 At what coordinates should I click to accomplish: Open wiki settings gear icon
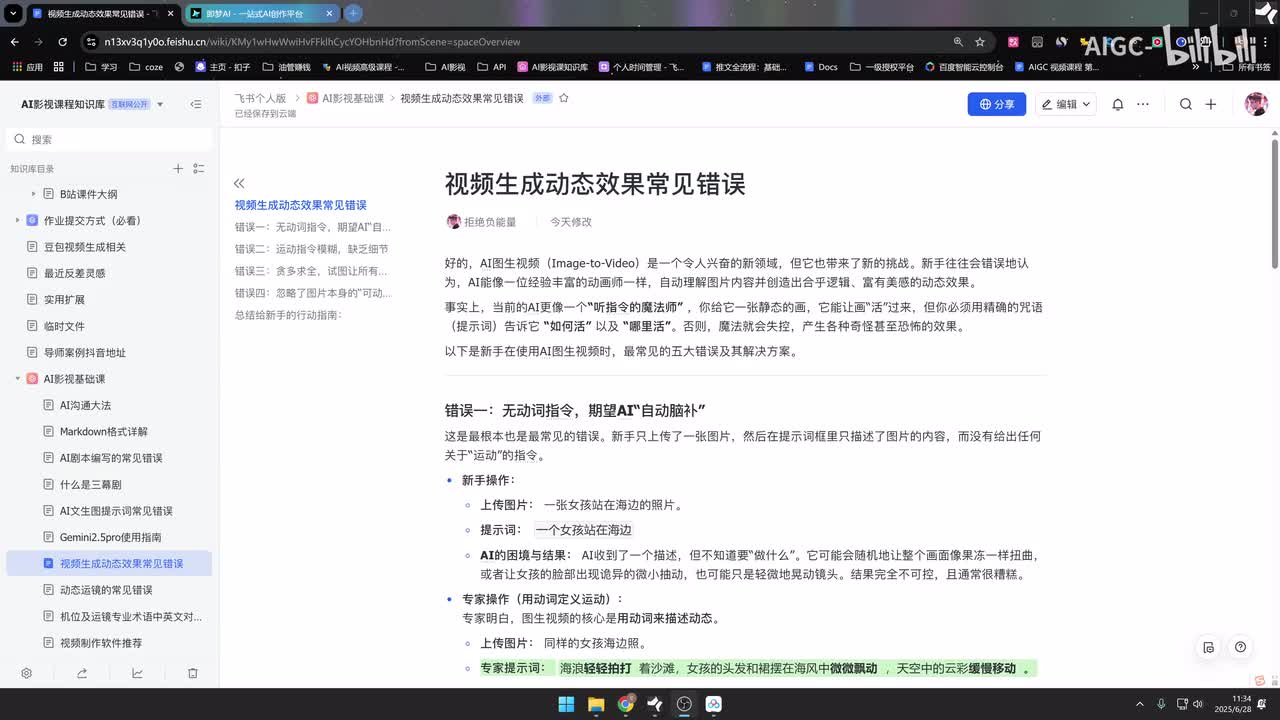(27, 673)
